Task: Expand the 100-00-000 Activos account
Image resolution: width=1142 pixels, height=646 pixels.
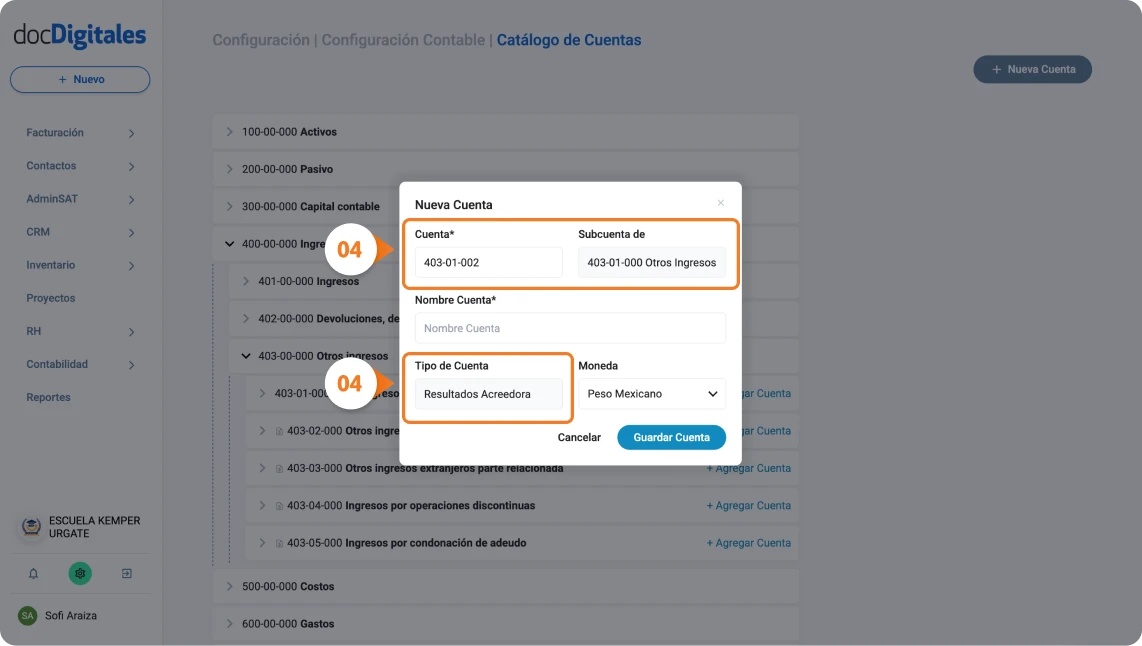Action: coord(229,131)
